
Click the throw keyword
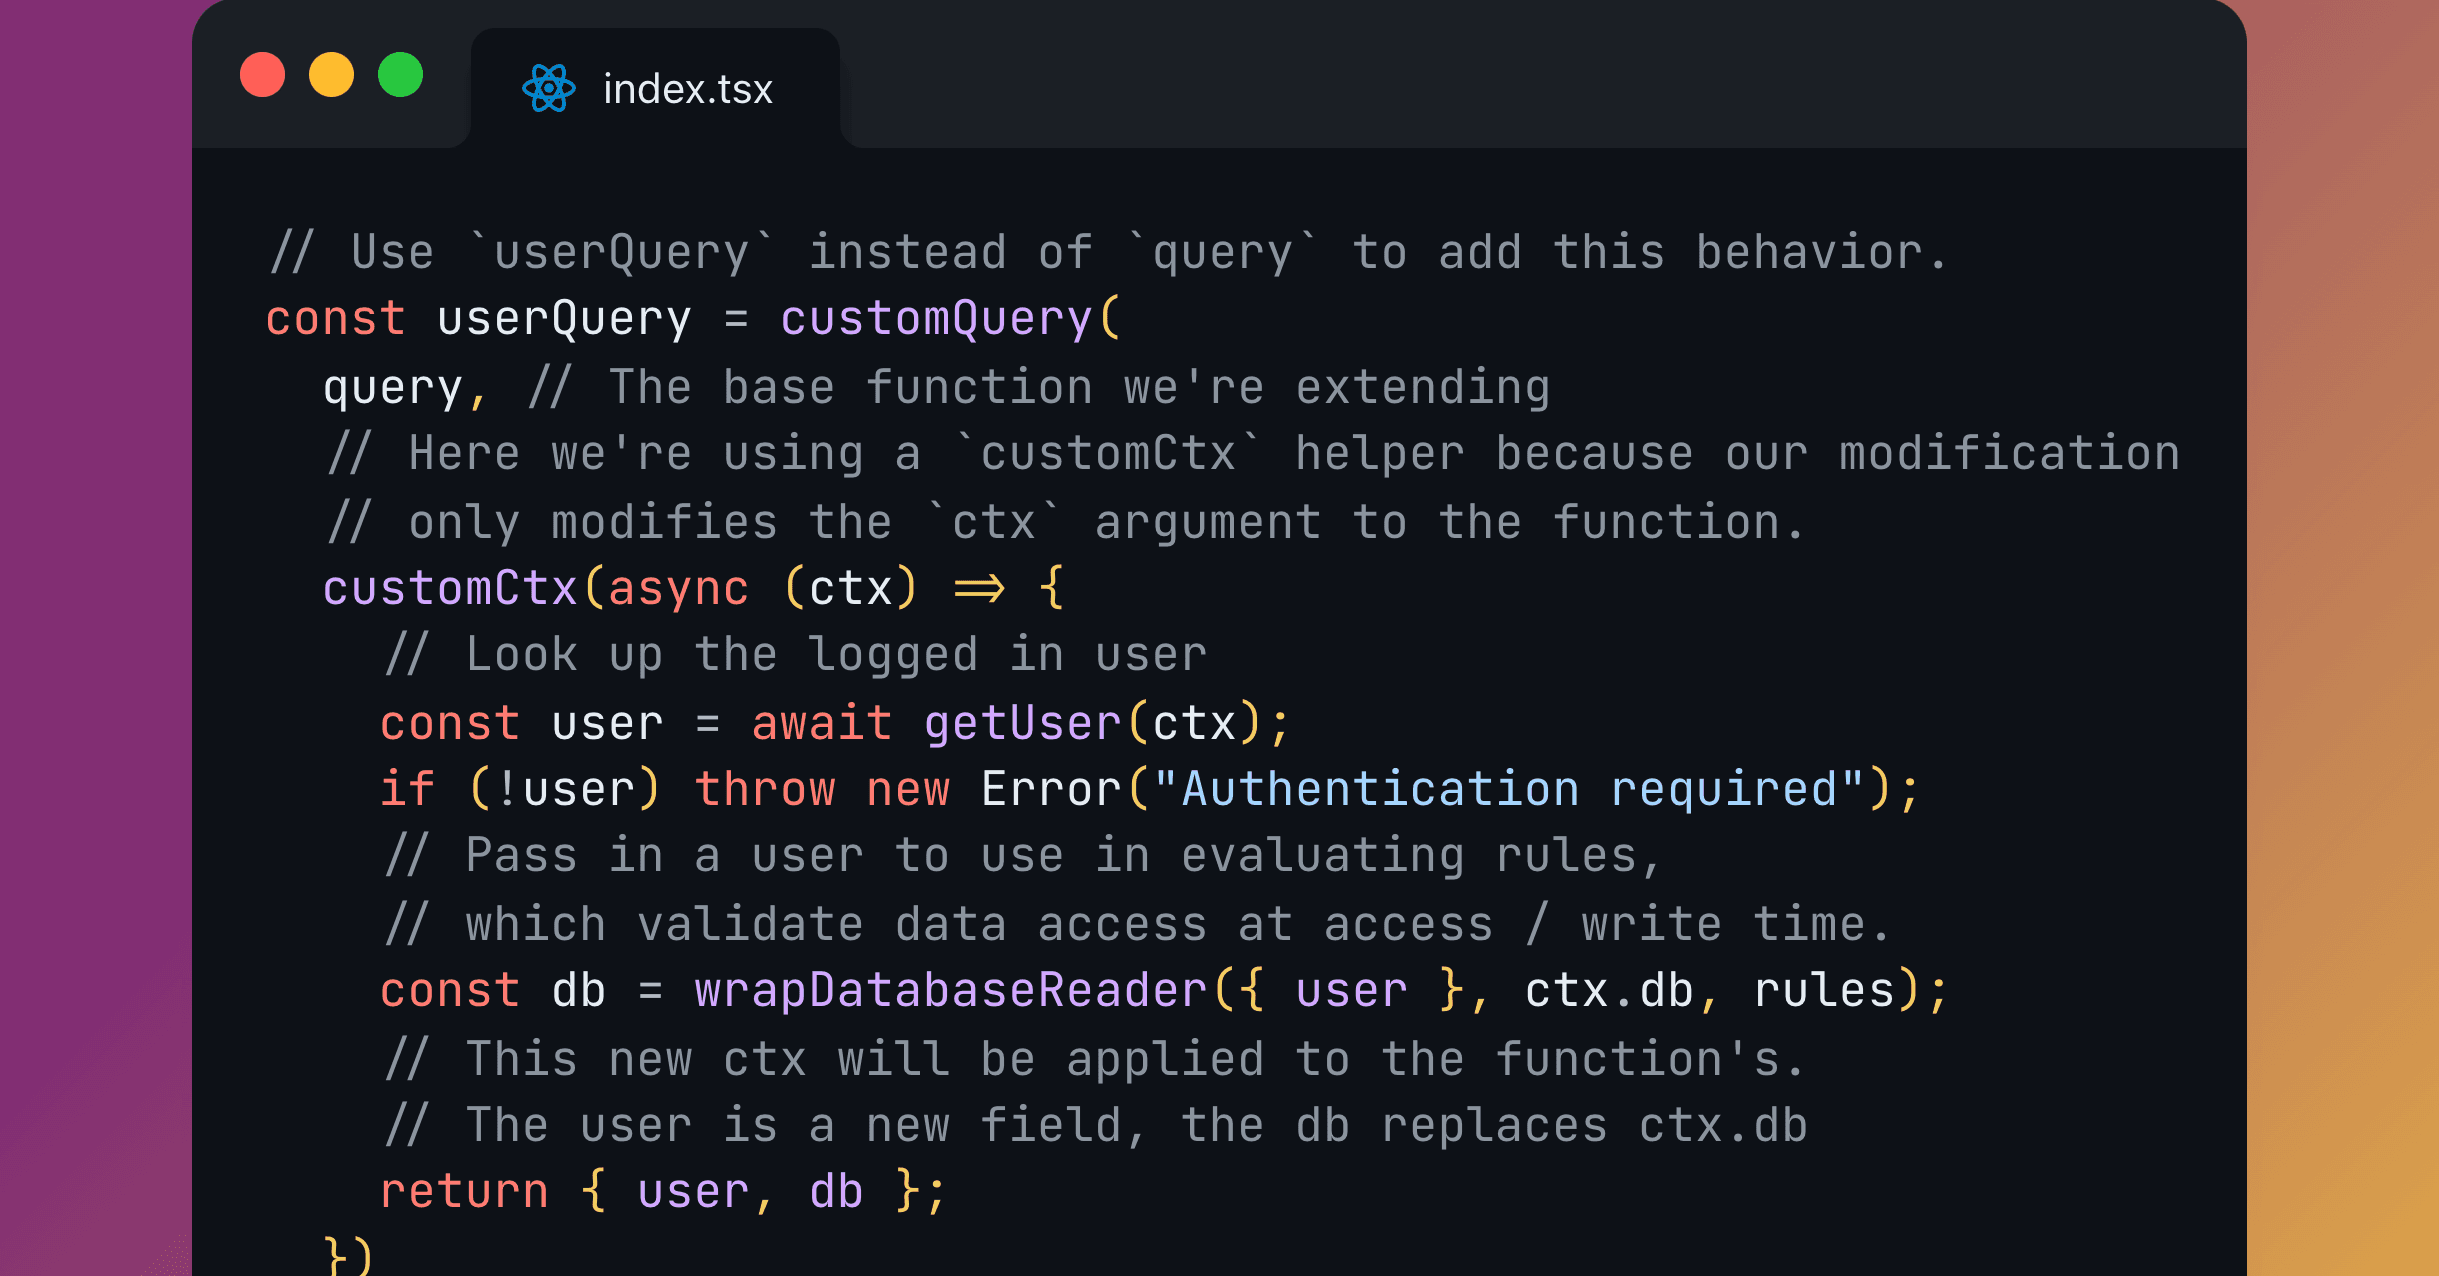coord(765,790)
